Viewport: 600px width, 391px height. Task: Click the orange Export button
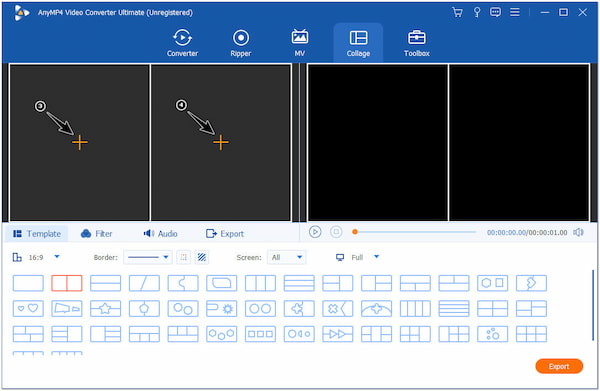559,366
